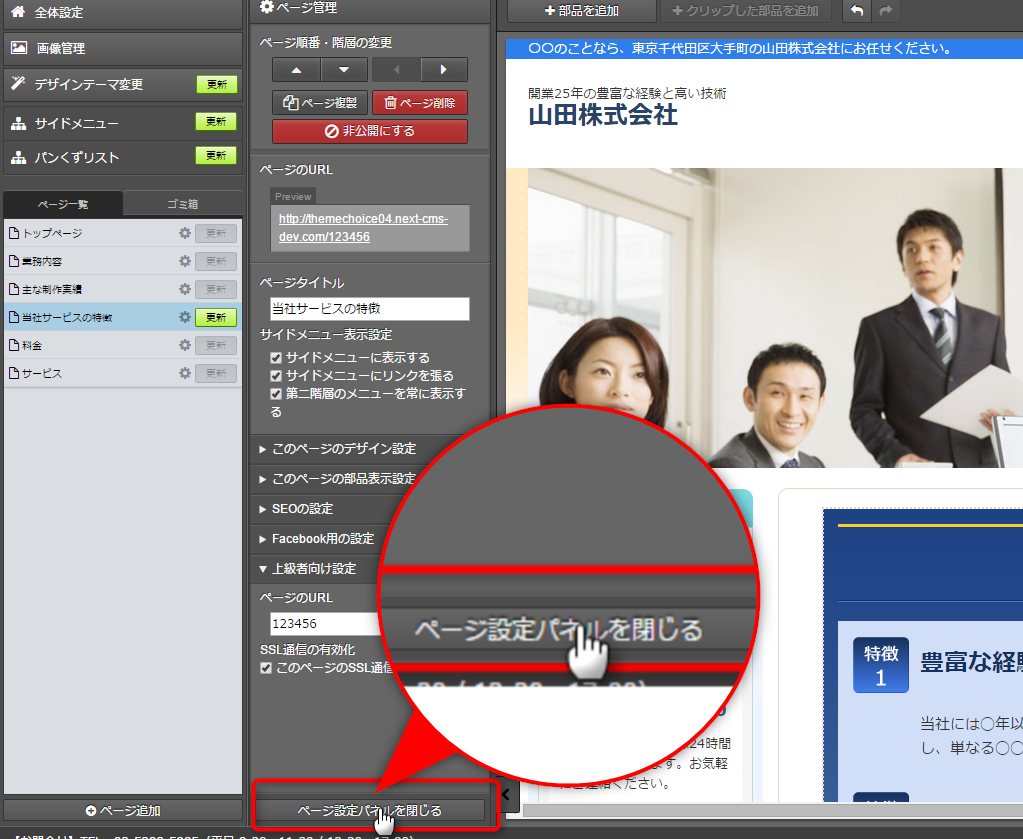Expand SEOの設定 section

(x=302, y=509)
